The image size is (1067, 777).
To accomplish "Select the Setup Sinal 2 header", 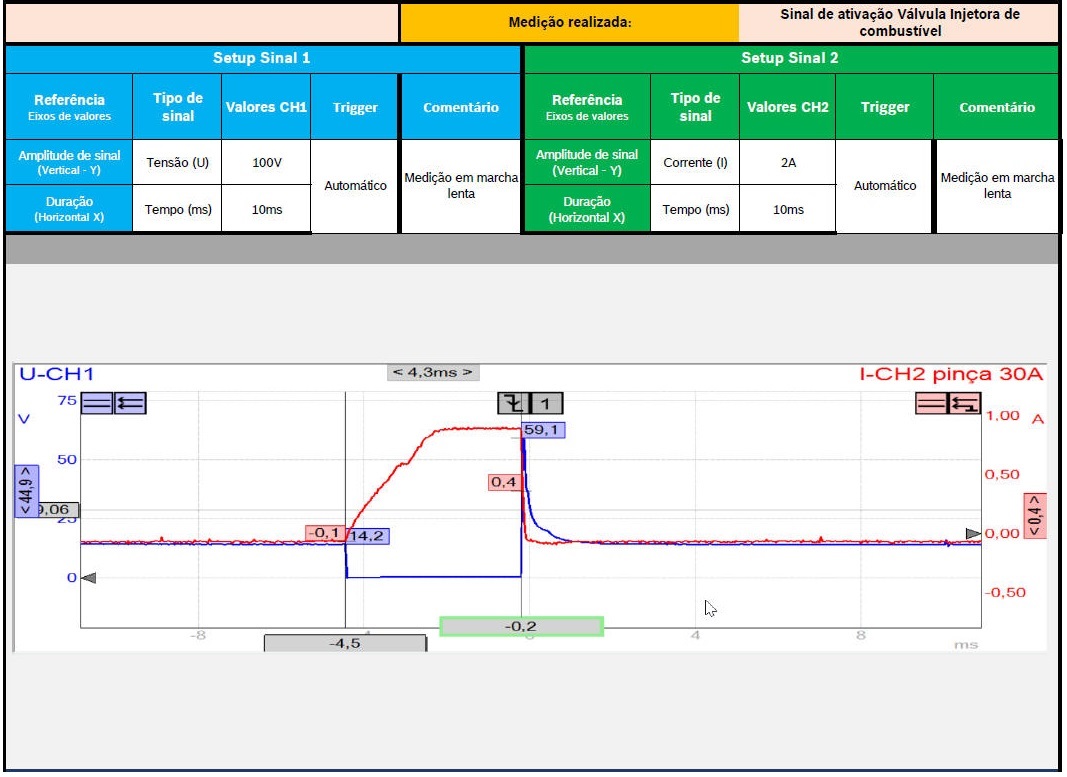I will [789, 58].
